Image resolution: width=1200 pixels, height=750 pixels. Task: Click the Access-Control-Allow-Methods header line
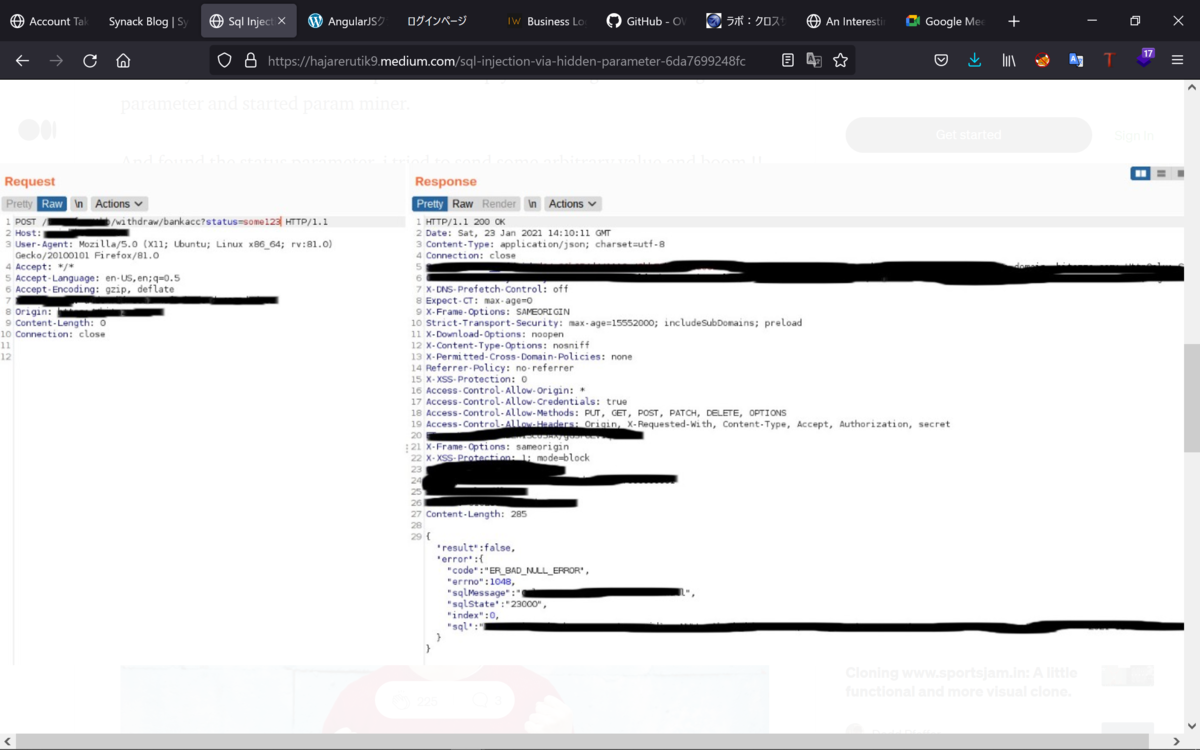point(606,413)
